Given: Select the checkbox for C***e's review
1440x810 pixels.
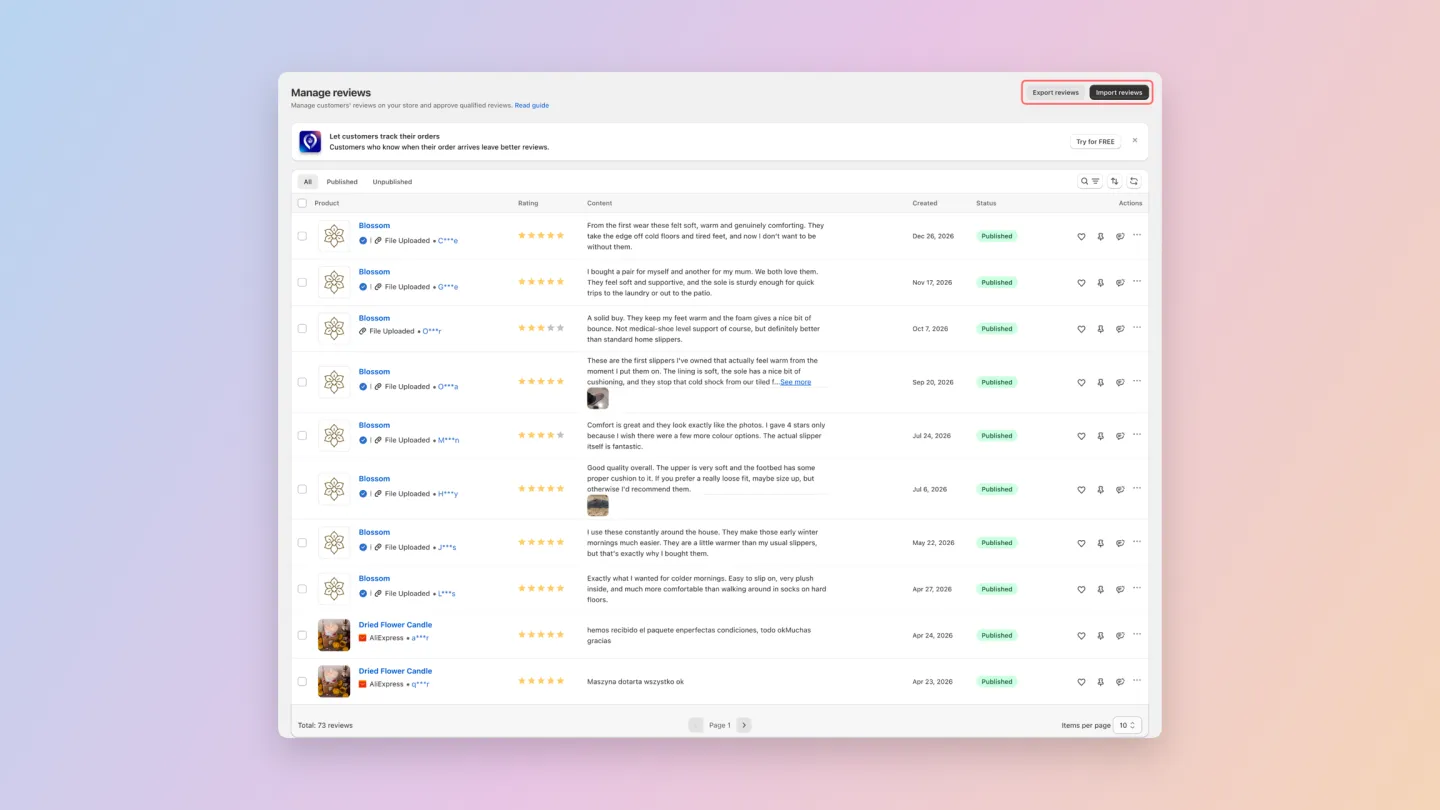Looking at the screenshot, I should (302, 236).
